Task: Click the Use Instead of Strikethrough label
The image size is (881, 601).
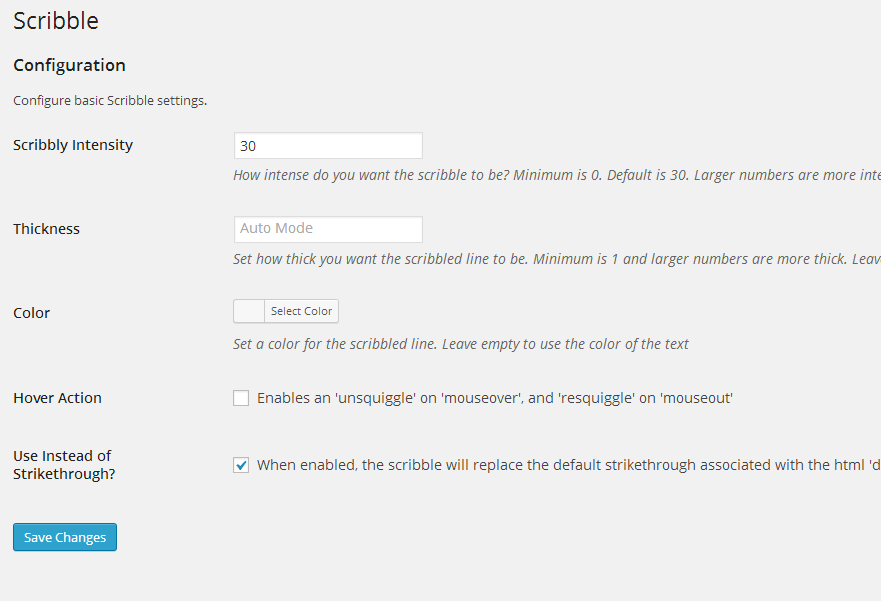Action: pos(63,465)
